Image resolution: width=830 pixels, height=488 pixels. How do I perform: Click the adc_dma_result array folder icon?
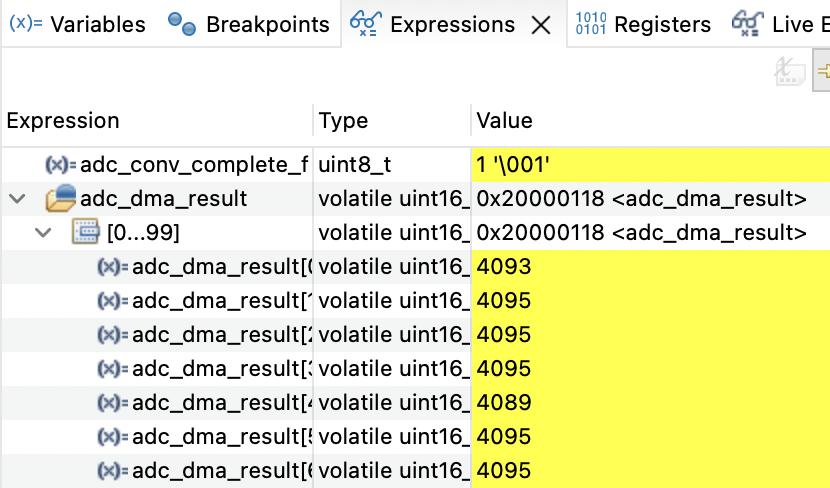tap(61, 199)
